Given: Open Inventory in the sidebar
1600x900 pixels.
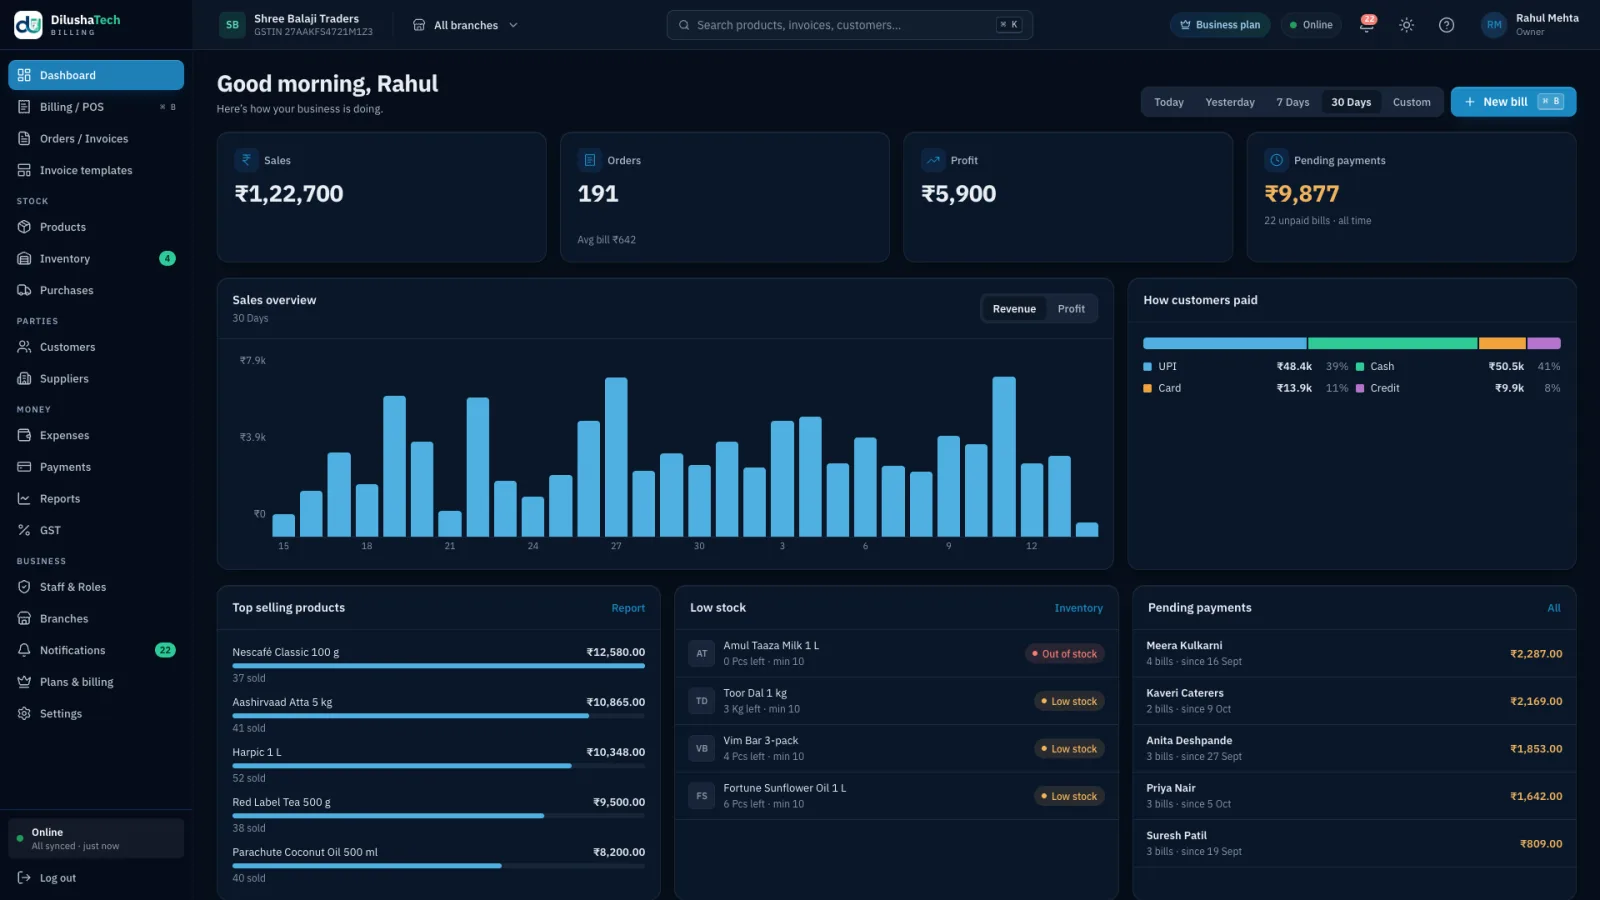Looking at the screenshot, I should coord(96,259).
